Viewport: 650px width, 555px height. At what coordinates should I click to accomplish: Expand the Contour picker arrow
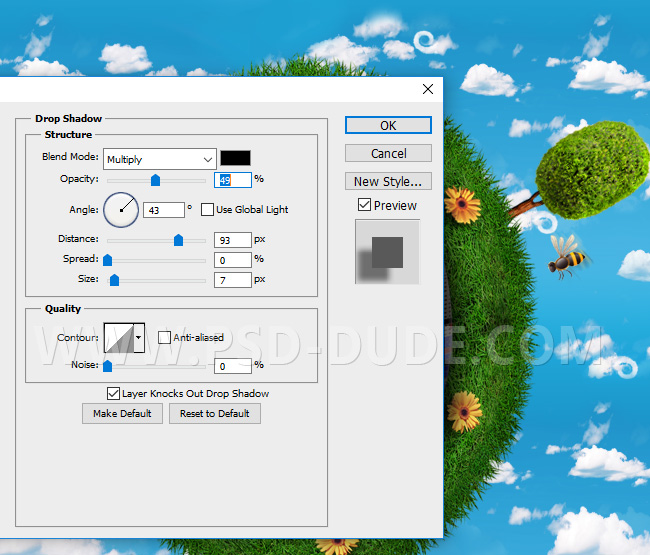(139, 338)
